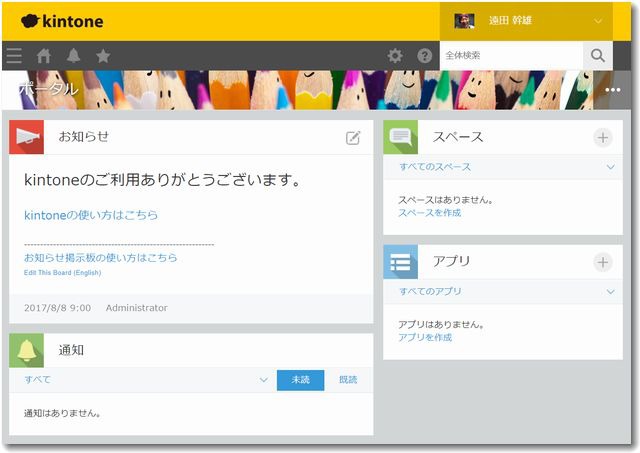Open the portal options ellipsis menu
Viewport: 640px width, 453px height.
click(613, 90)
